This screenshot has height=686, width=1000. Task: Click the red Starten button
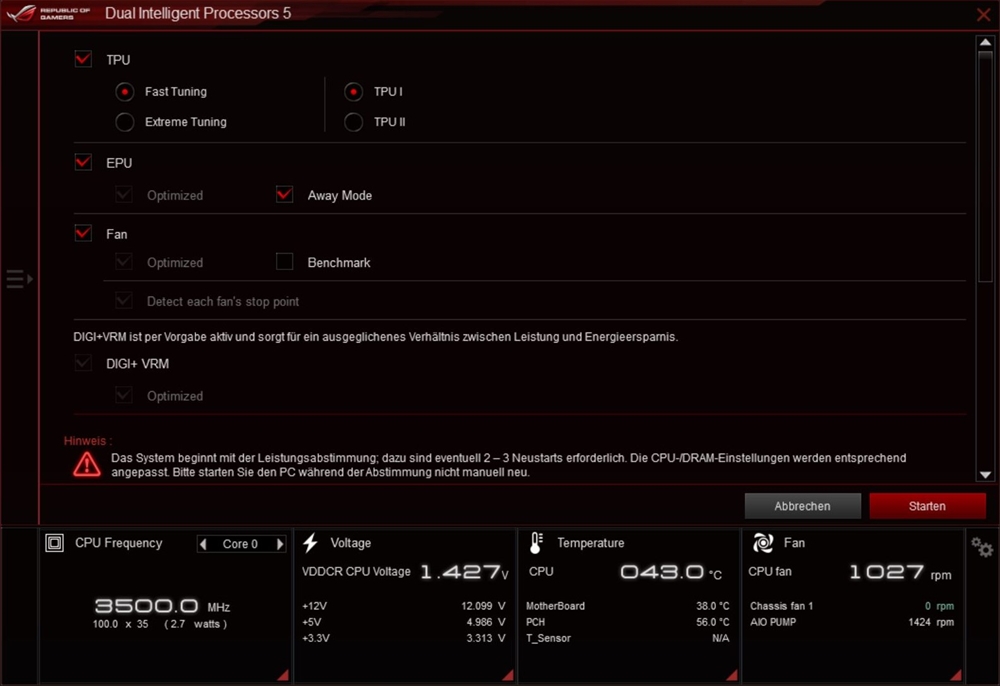(x=927, y=506)
